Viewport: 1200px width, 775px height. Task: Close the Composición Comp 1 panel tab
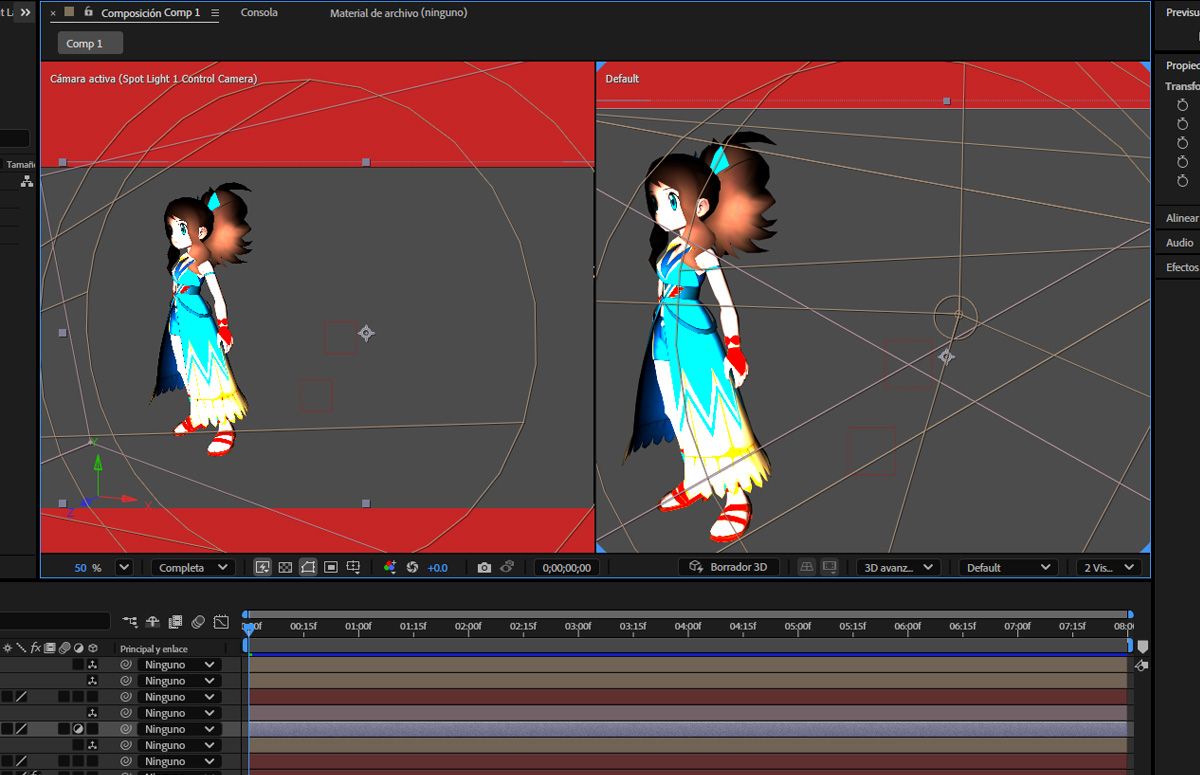[x=53, y=13]
